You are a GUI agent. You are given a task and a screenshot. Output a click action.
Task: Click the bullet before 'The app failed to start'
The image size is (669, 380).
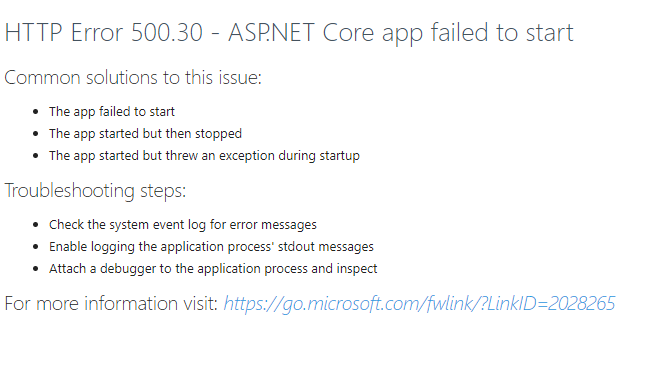pos(36,112)
